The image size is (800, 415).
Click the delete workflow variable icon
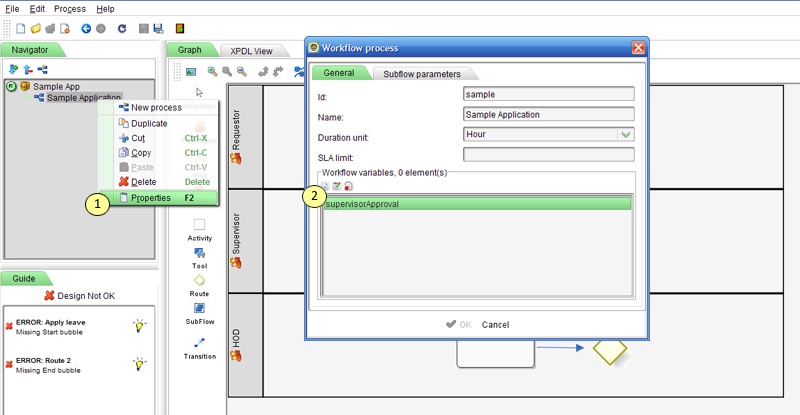point(348,186)
